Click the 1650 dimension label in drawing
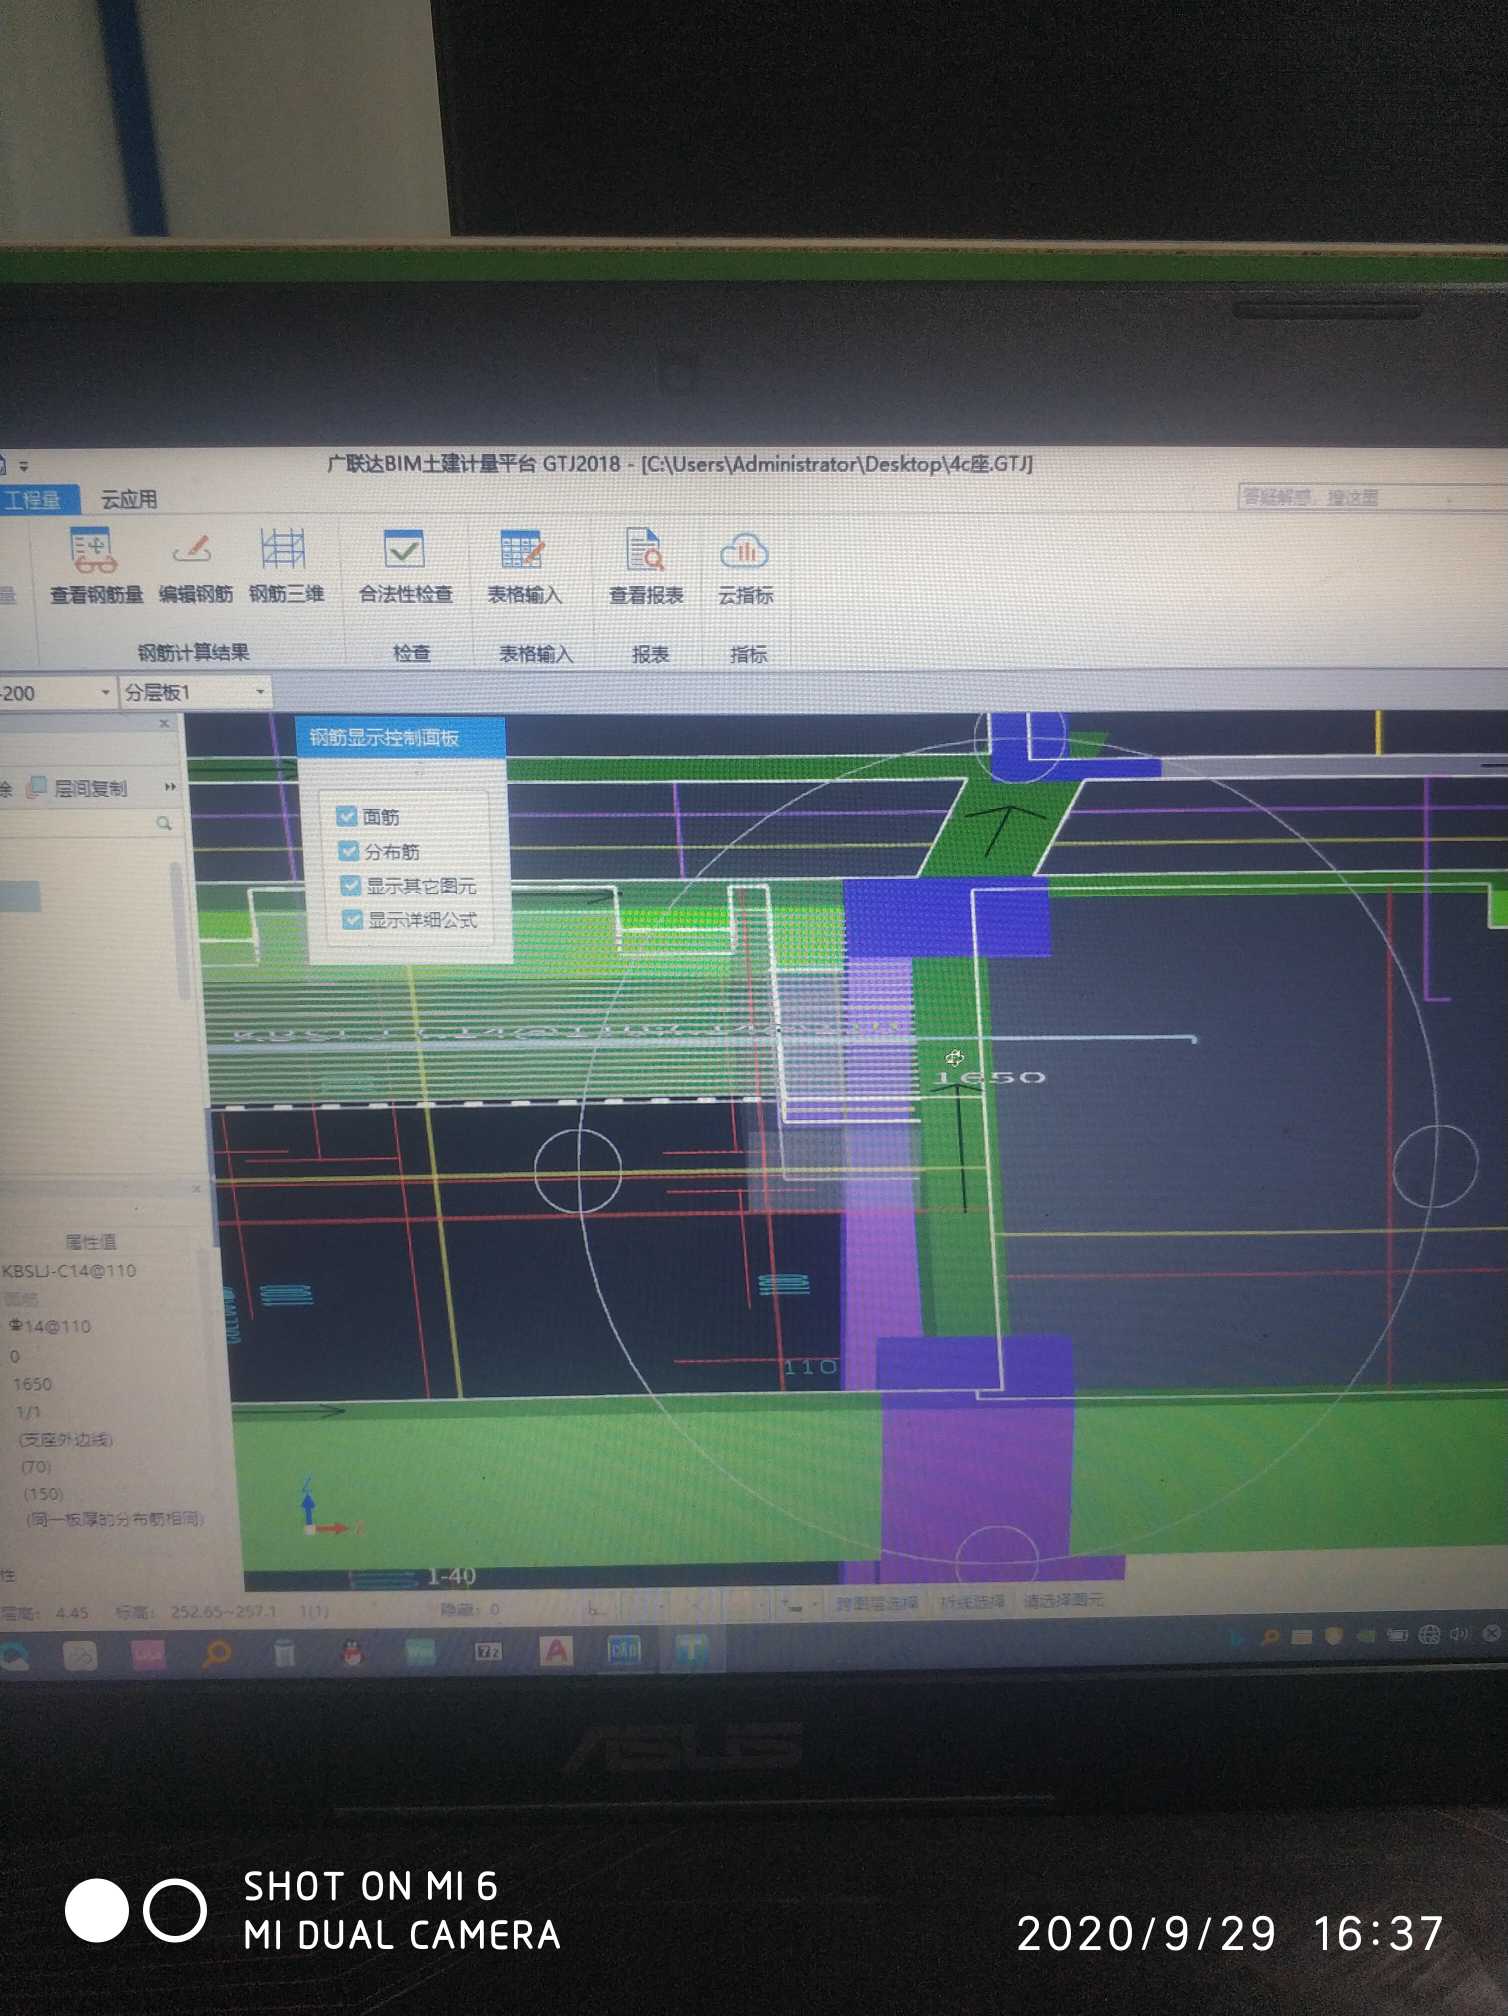The width and height of the screenshot is (1508, 2016). 990,1077
